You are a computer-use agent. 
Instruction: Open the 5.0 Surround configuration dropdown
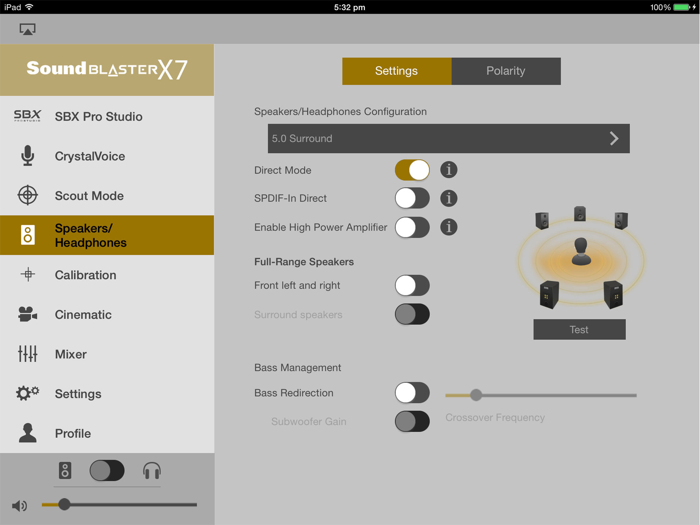pyautogui.click(x=449, y=138)
